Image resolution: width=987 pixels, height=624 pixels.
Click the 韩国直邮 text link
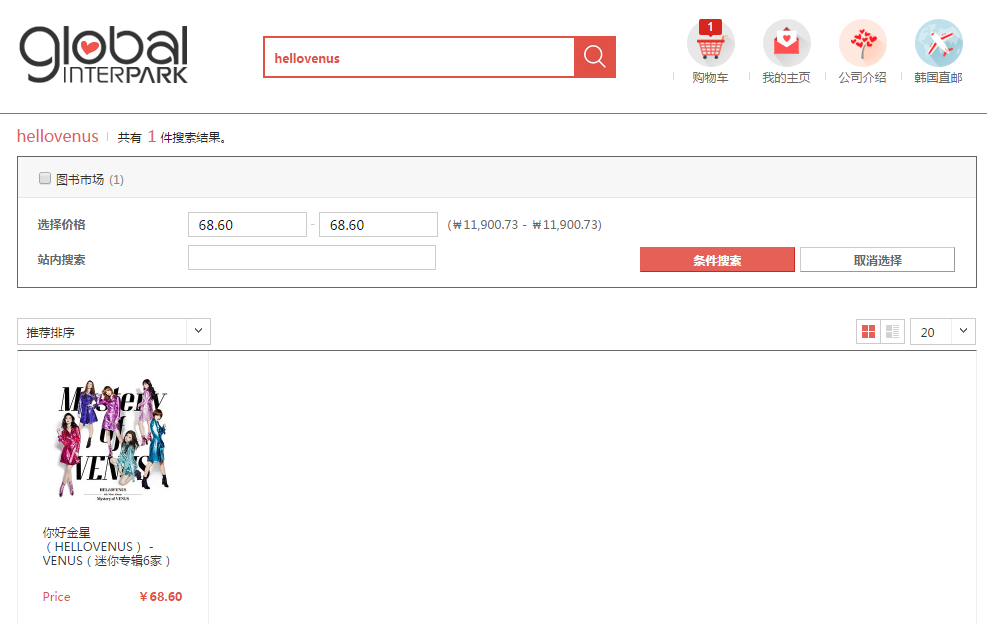(939, 77)
